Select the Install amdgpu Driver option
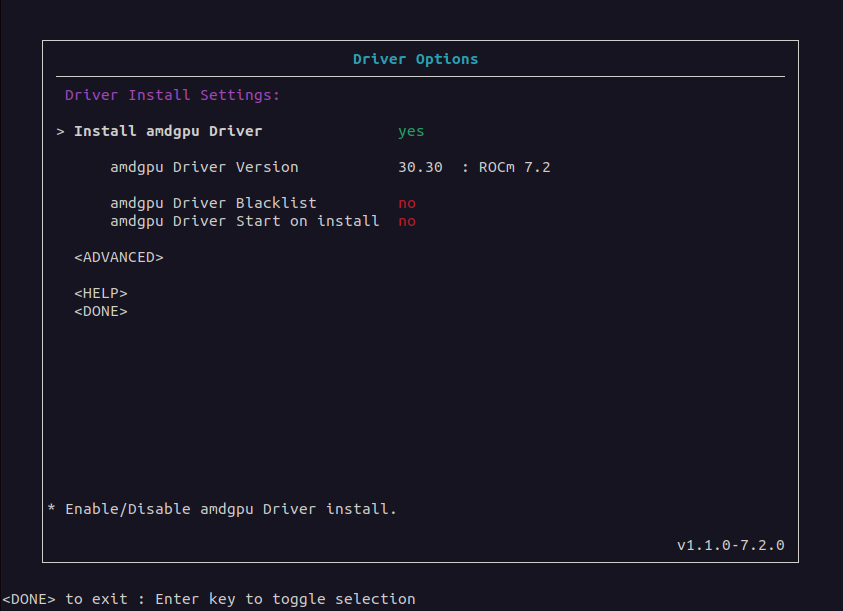Viewport: 843px width, 611px height. point(168,131)
